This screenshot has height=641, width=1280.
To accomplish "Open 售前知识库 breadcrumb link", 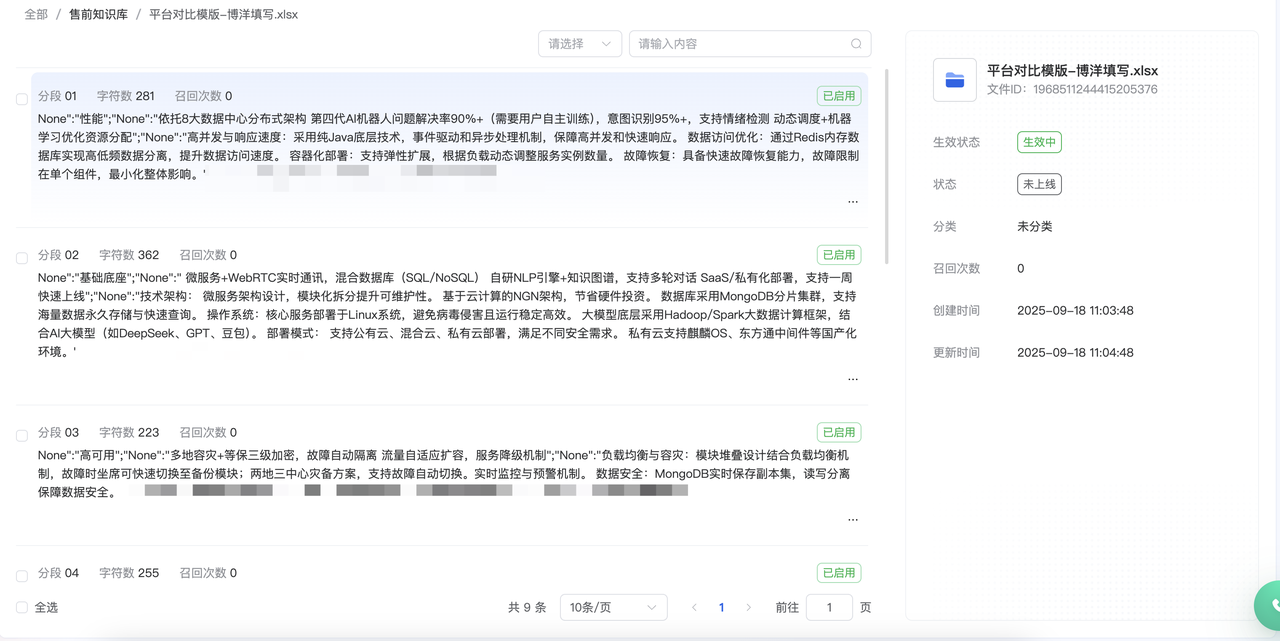I will 98,15.
